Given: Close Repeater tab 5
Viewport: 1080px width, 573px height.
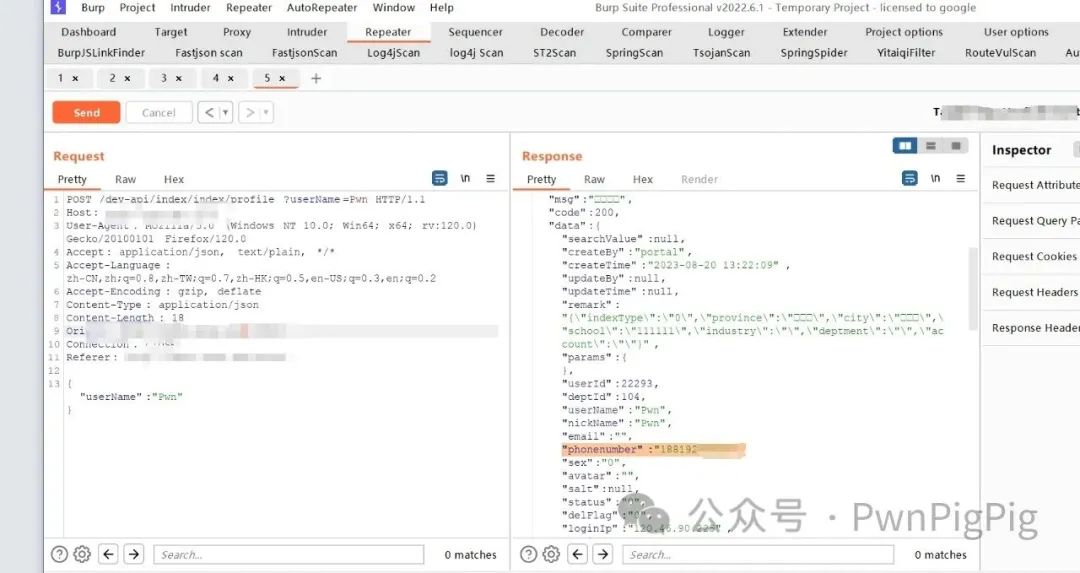Looking at the screenshot, I should pyautogui.click(x=282, y=79).
